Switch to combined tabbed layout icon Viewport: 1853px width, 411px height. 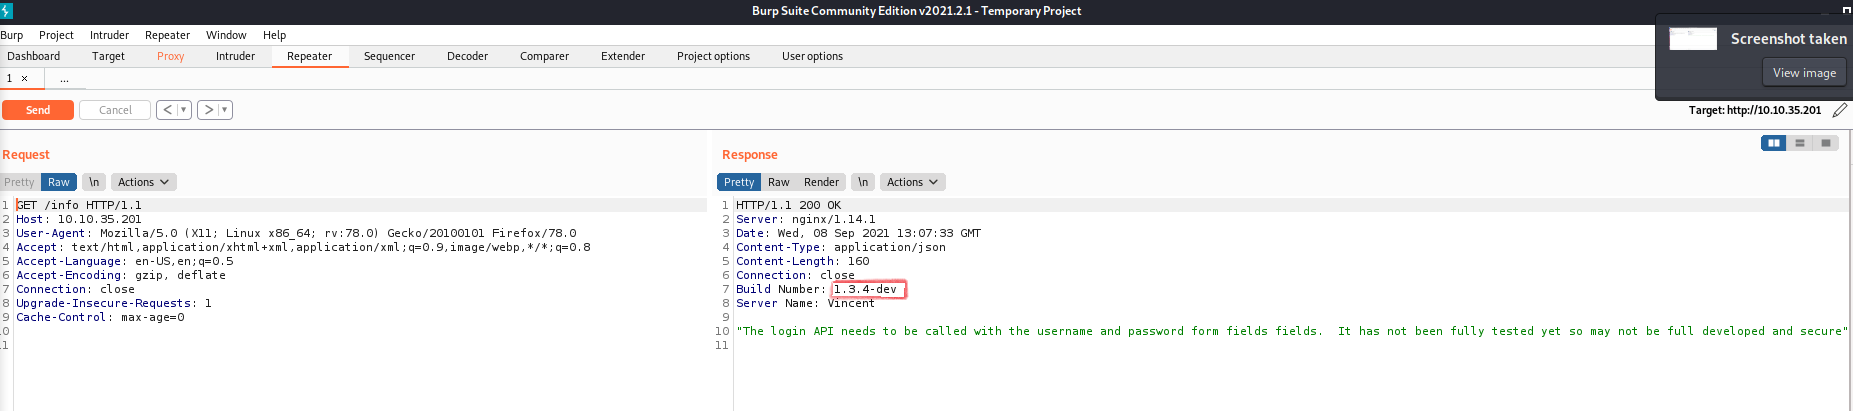pos(1826,143)
